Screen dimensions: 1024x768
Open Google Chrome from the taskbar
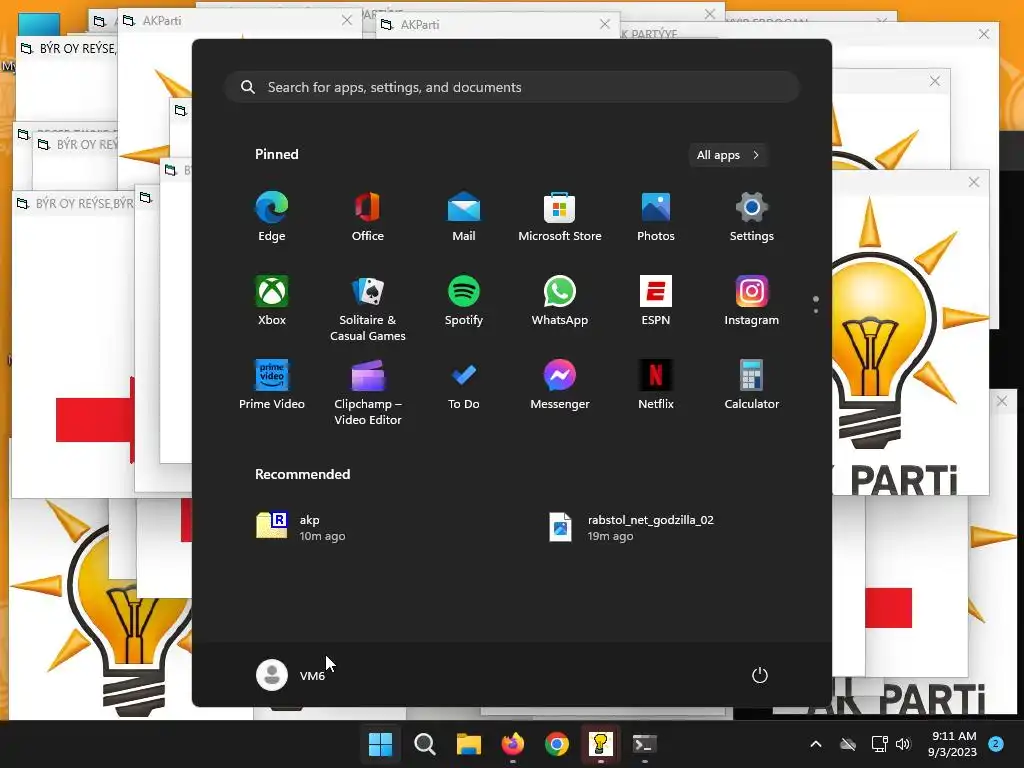click(556, 744)
